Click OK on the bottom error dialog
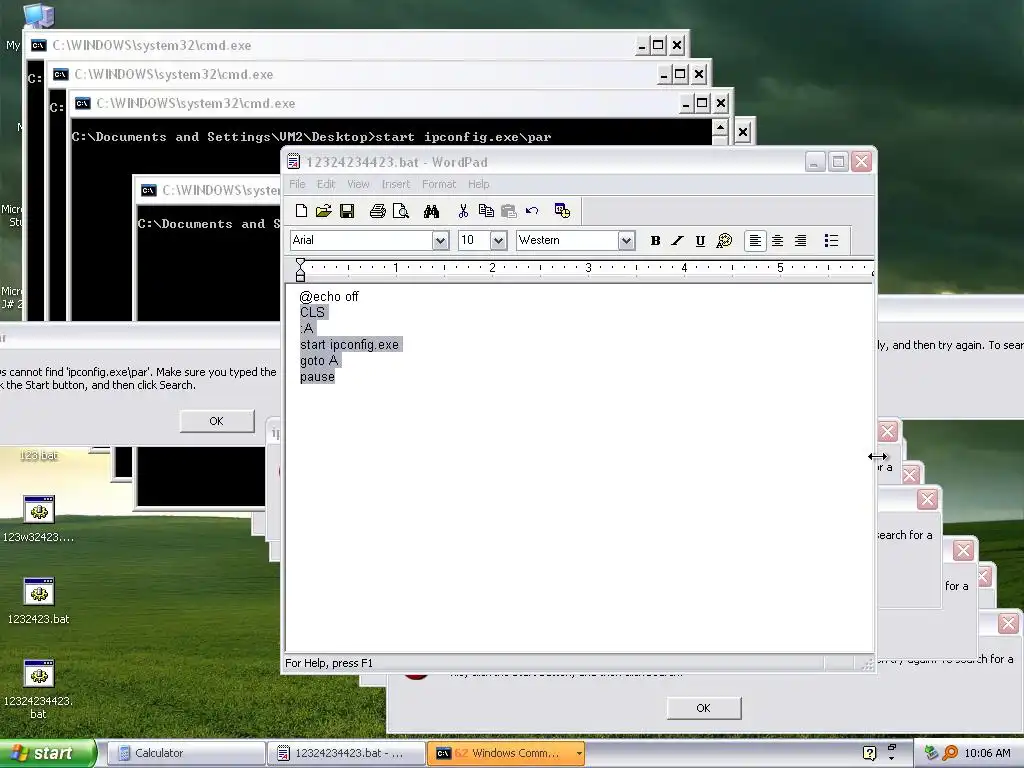 click(x=703, y=708)
